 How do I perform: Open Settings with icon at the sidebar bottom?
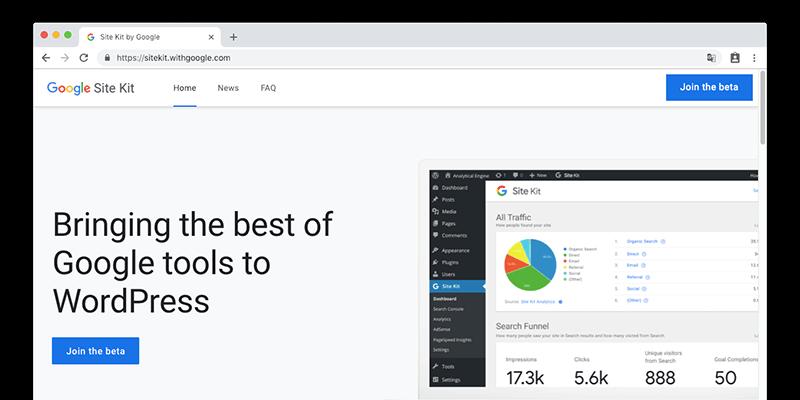click(x=458, y=380)
